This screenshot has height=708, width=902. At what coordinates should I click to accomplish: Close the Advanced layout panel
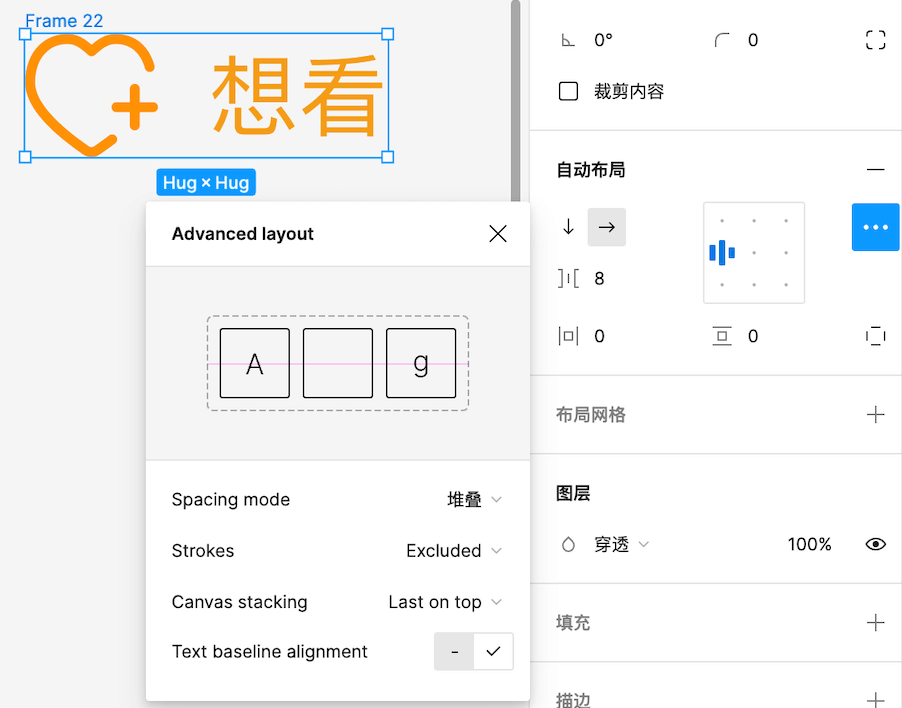pos(497,234)
